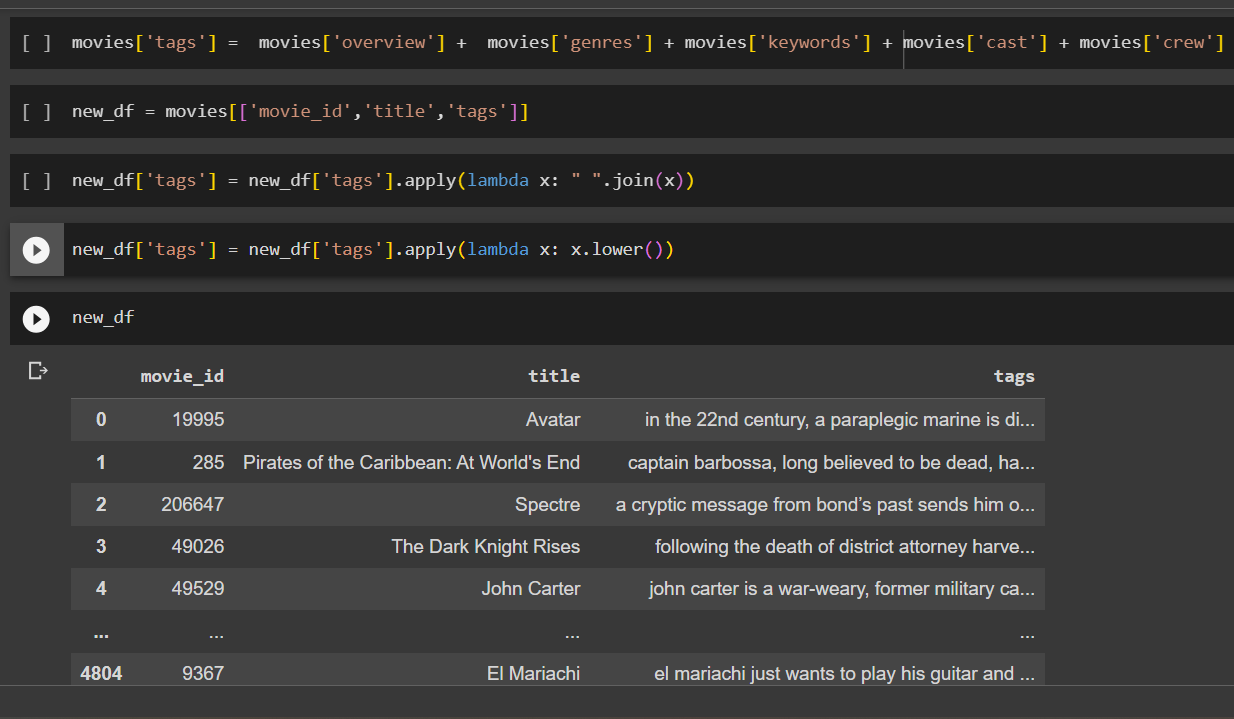Image resolution: width=1234 pixels, height=719 pixels.
Task: Select the movie_id column header
Action: coord(182,376)
